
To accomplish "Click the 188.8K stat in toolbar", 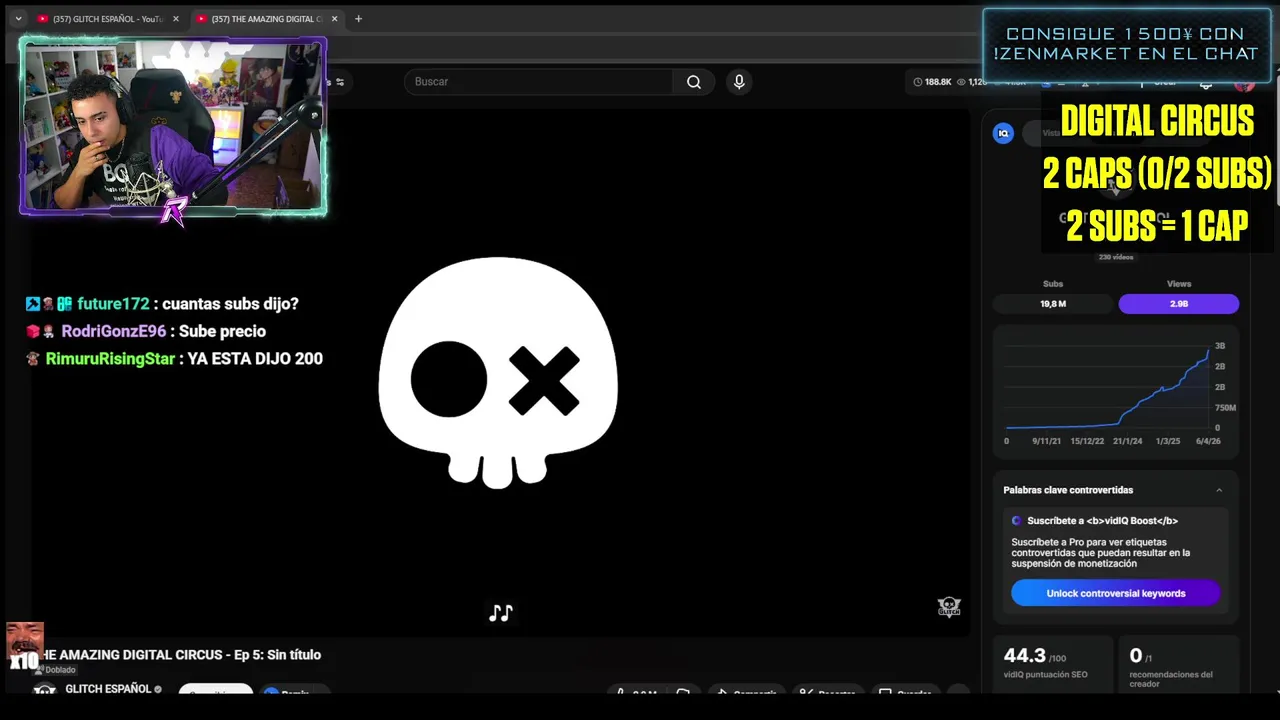I will 932,82.
